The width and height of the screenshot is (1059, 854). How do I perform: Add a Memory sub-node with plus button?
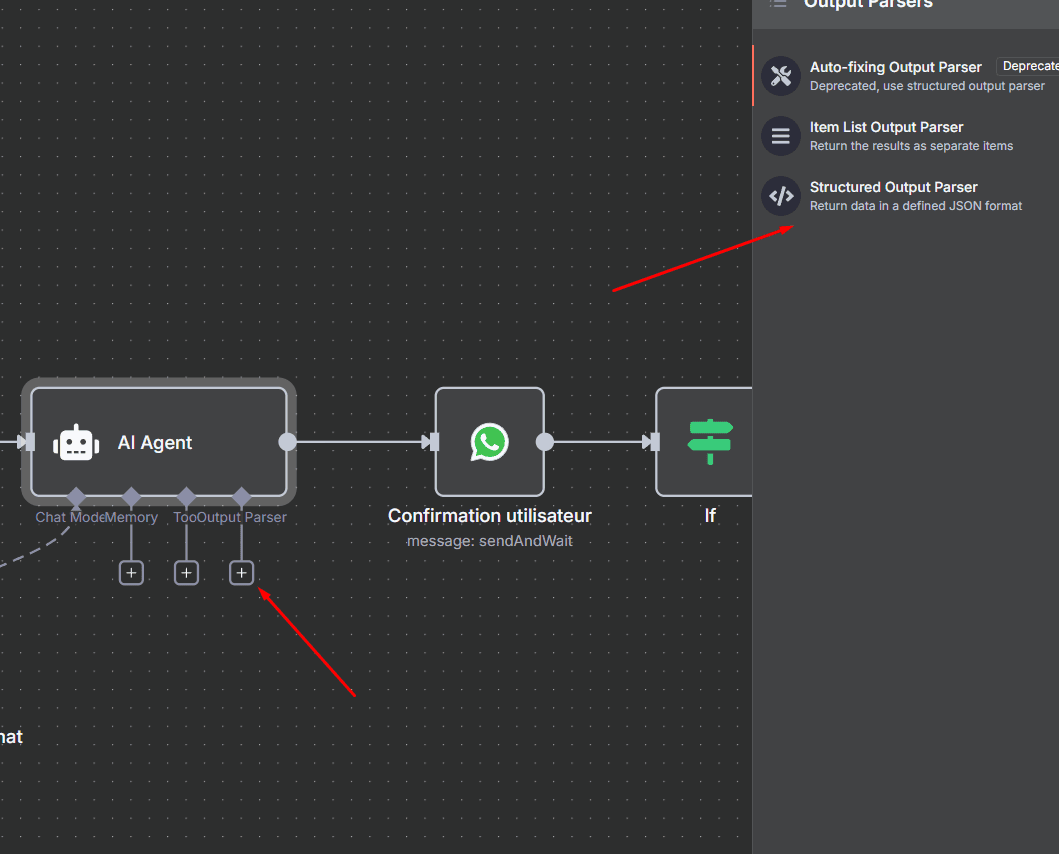coord(131,573)
